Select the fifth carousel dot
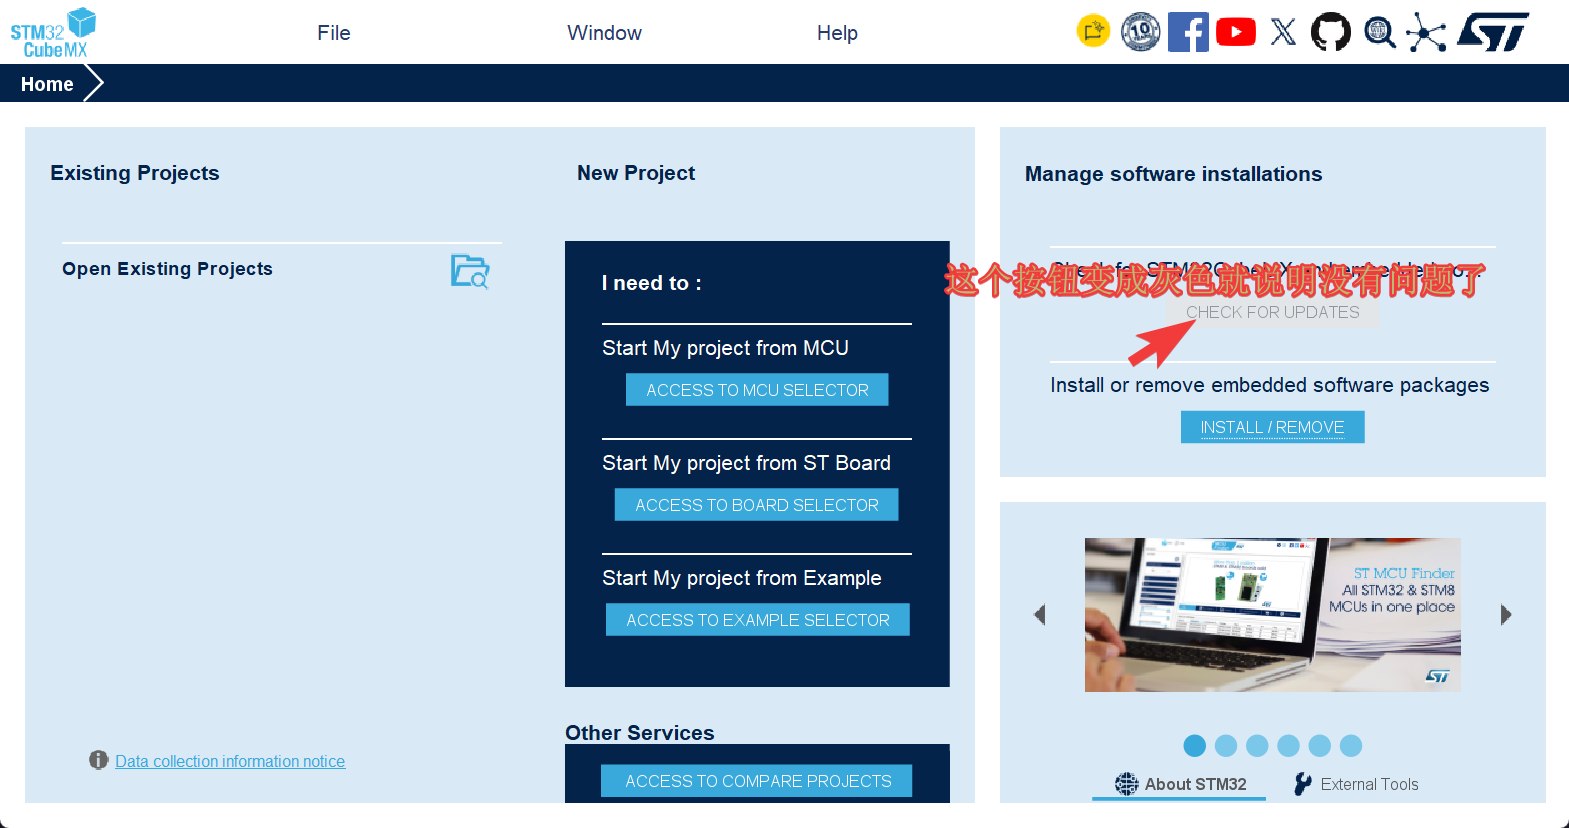The width and height of the screenshot is (1569, 828). (1320, 746)
